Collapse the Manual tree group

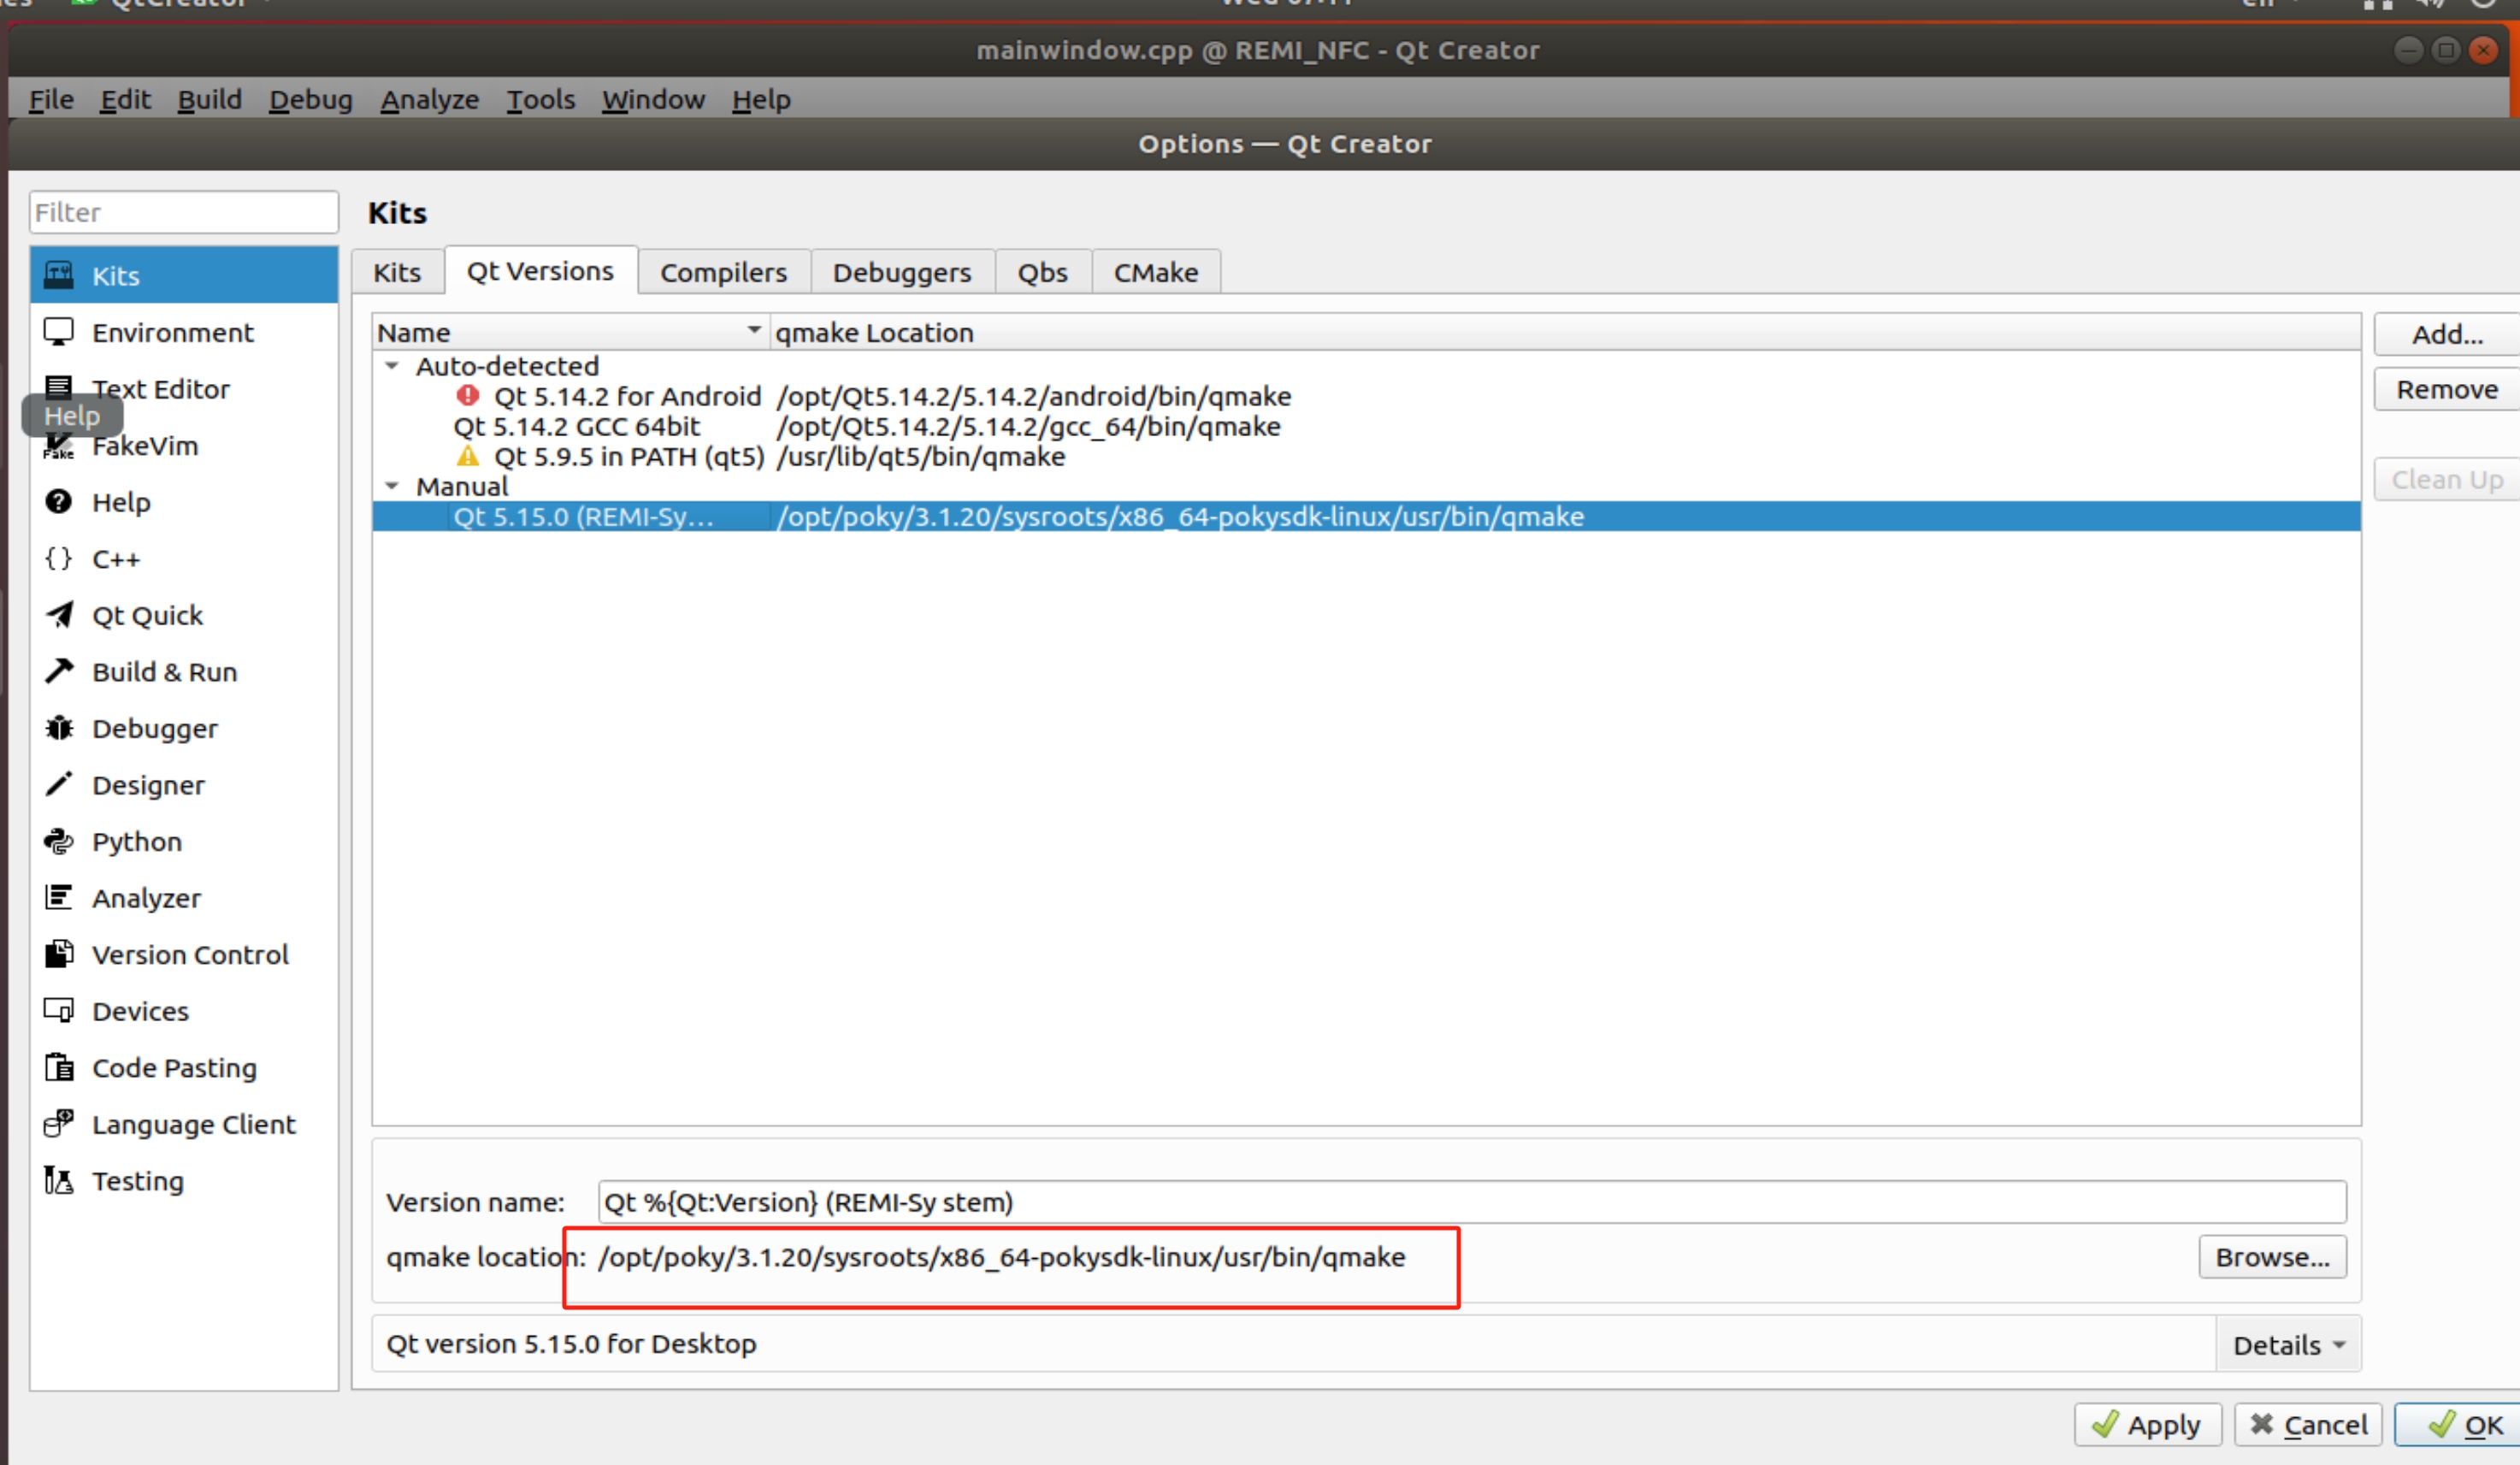click(x=392, y=486)
